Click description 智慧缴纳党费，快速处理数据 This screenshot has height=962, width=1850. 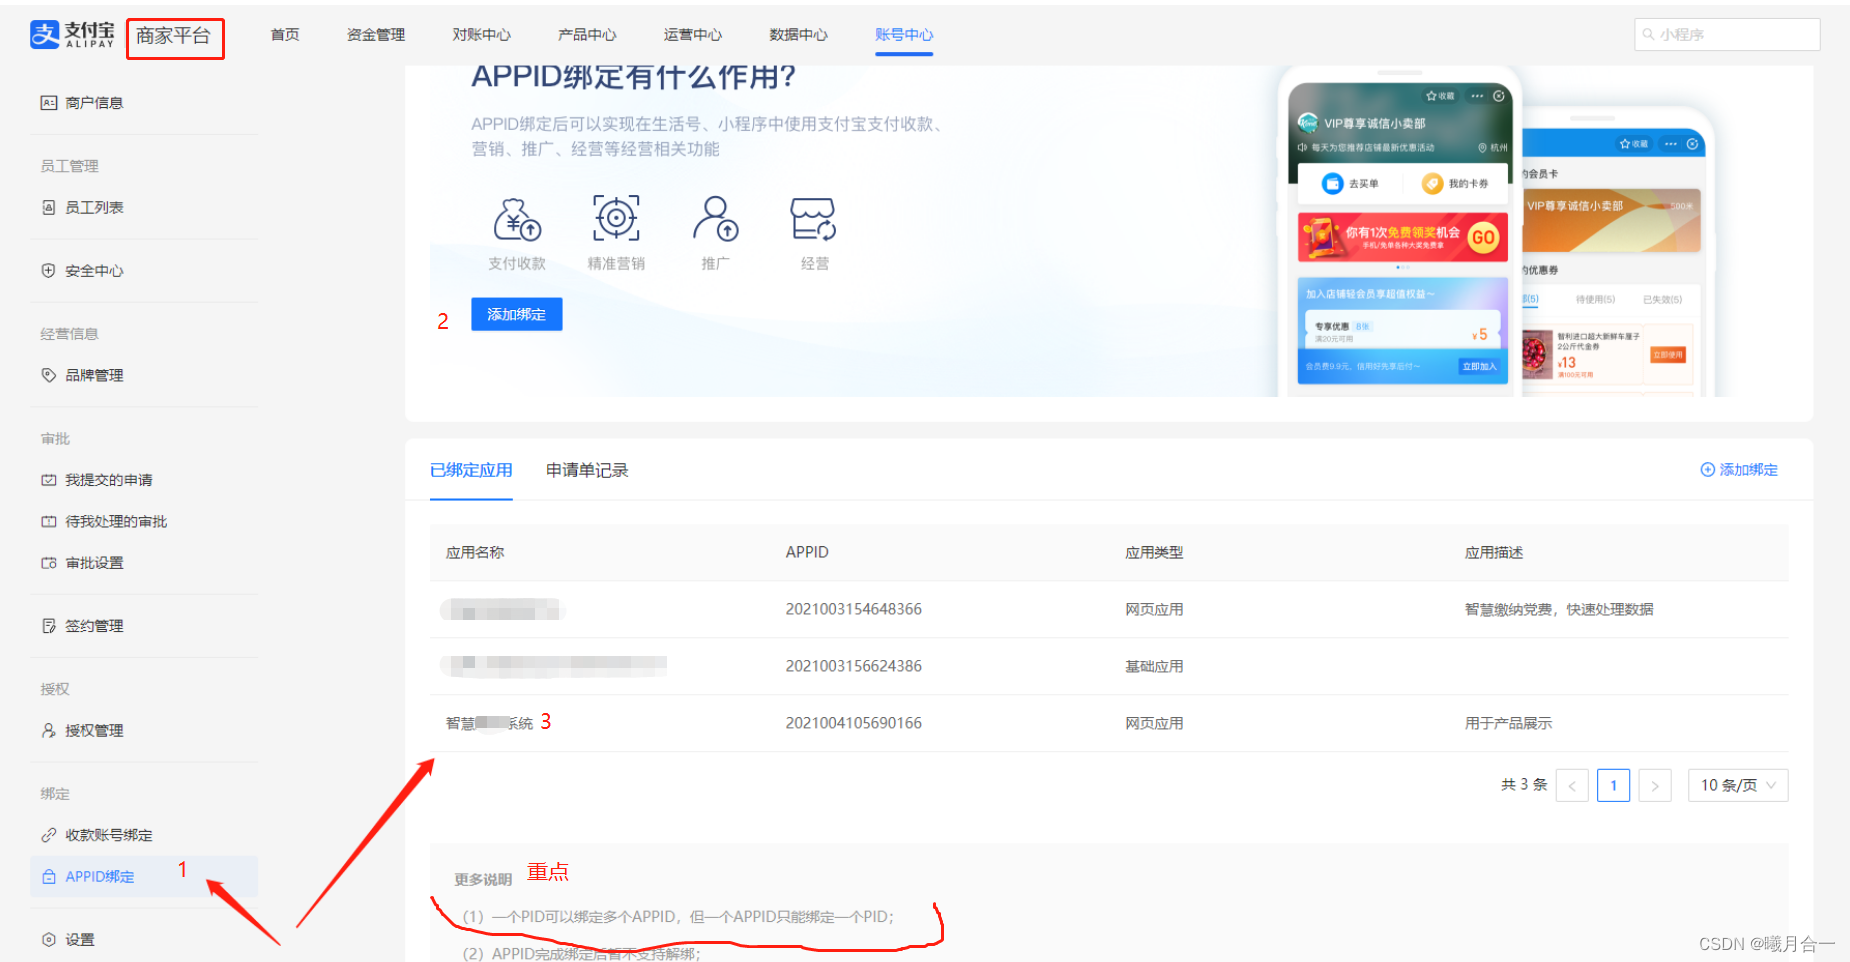(x=1559, y=610)
